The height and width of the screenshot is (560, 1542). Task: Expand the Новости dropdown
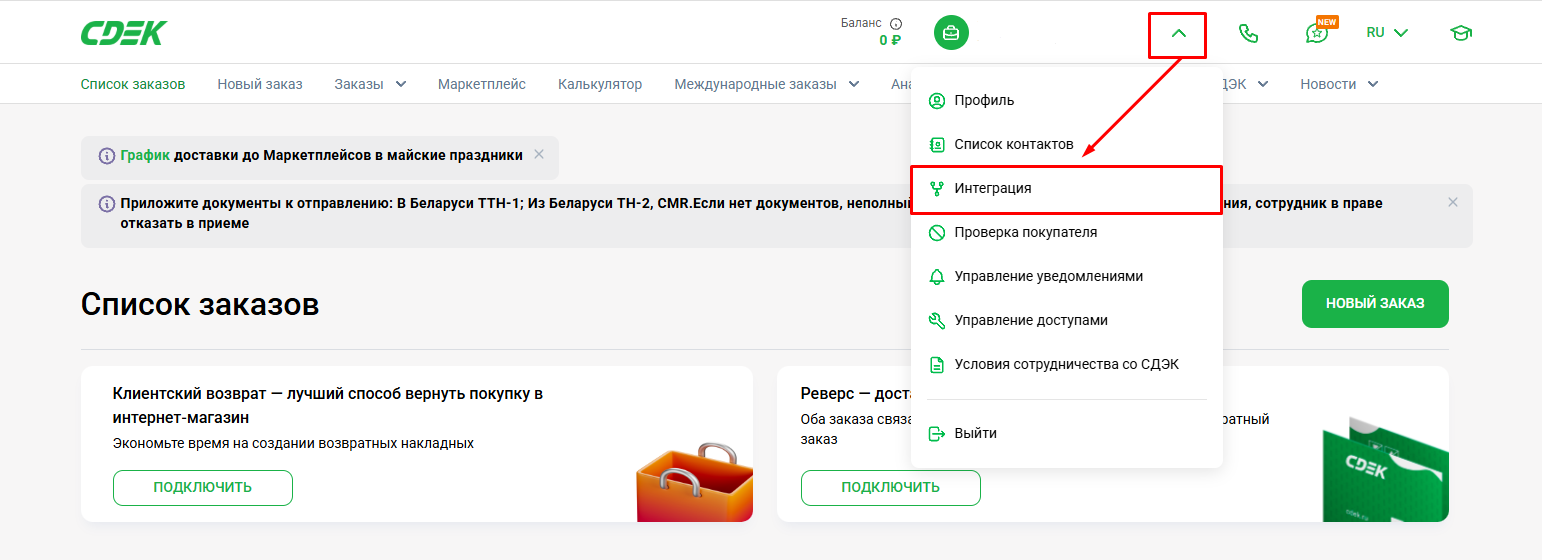pyautogui.click(x=1339, y=84)
